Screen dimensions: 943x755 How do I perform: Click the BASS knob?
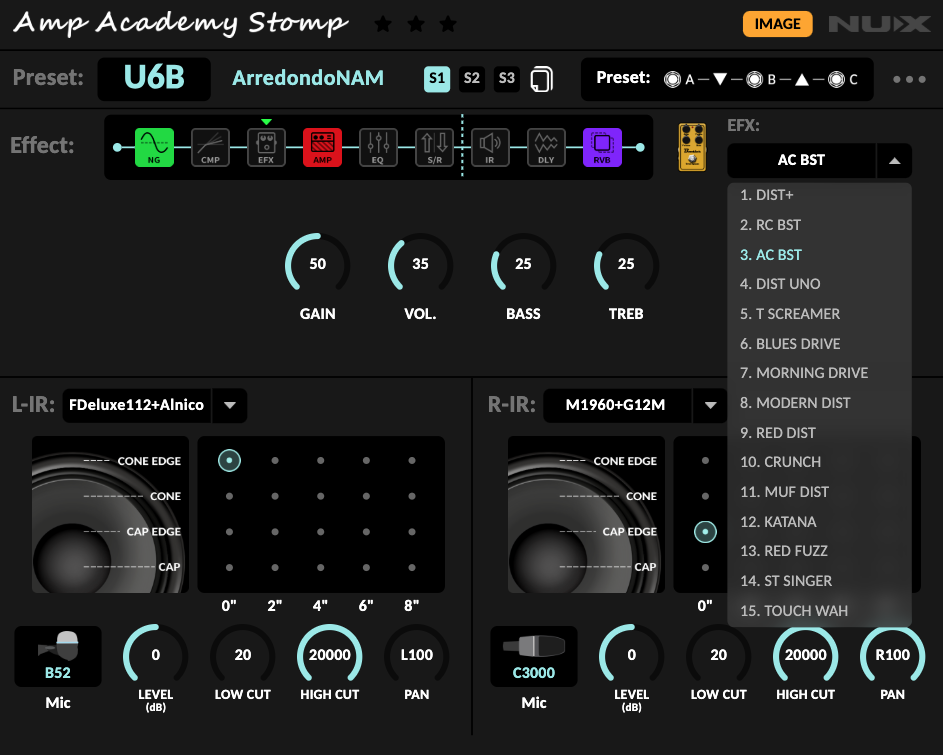tap(523, 264)
